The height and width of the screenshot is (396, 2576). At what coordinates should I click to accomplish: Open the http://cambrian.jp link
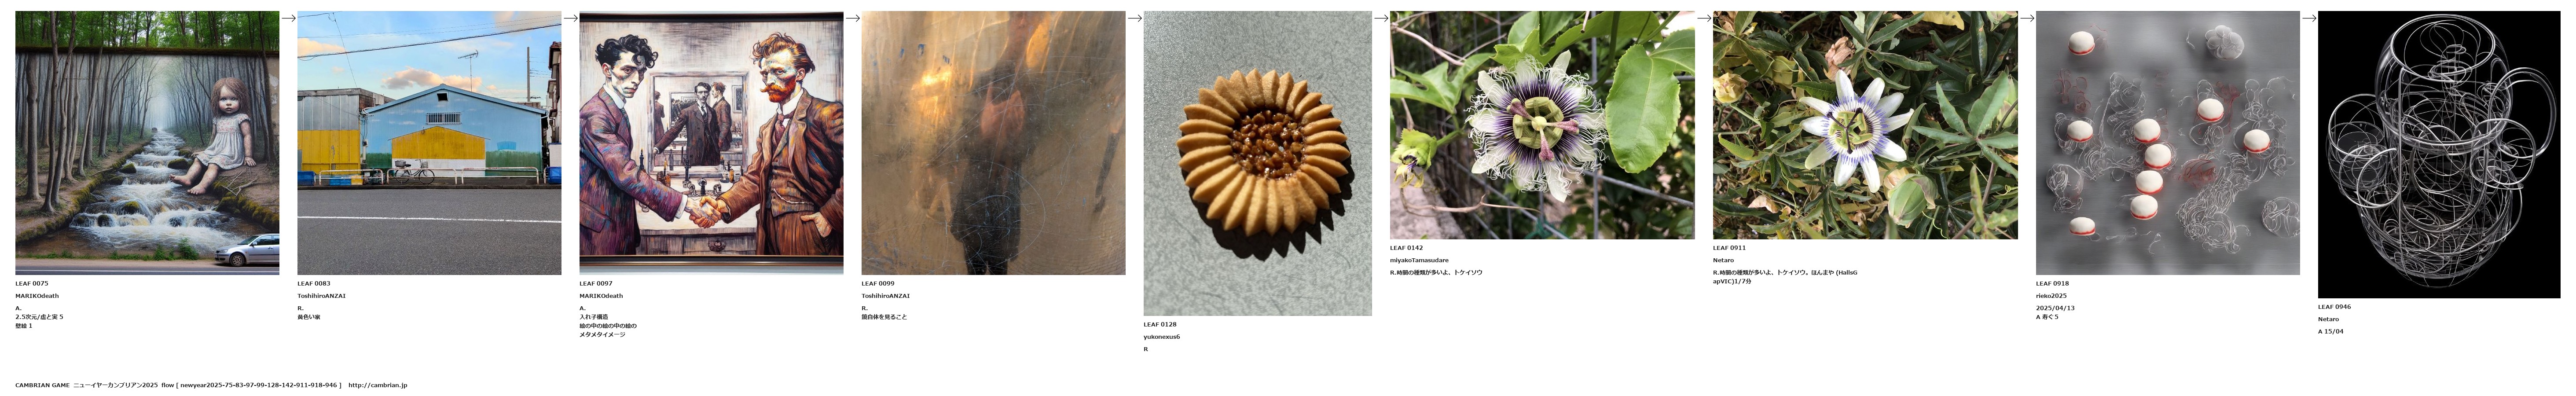pyautogui.click(x=377, y=385)
